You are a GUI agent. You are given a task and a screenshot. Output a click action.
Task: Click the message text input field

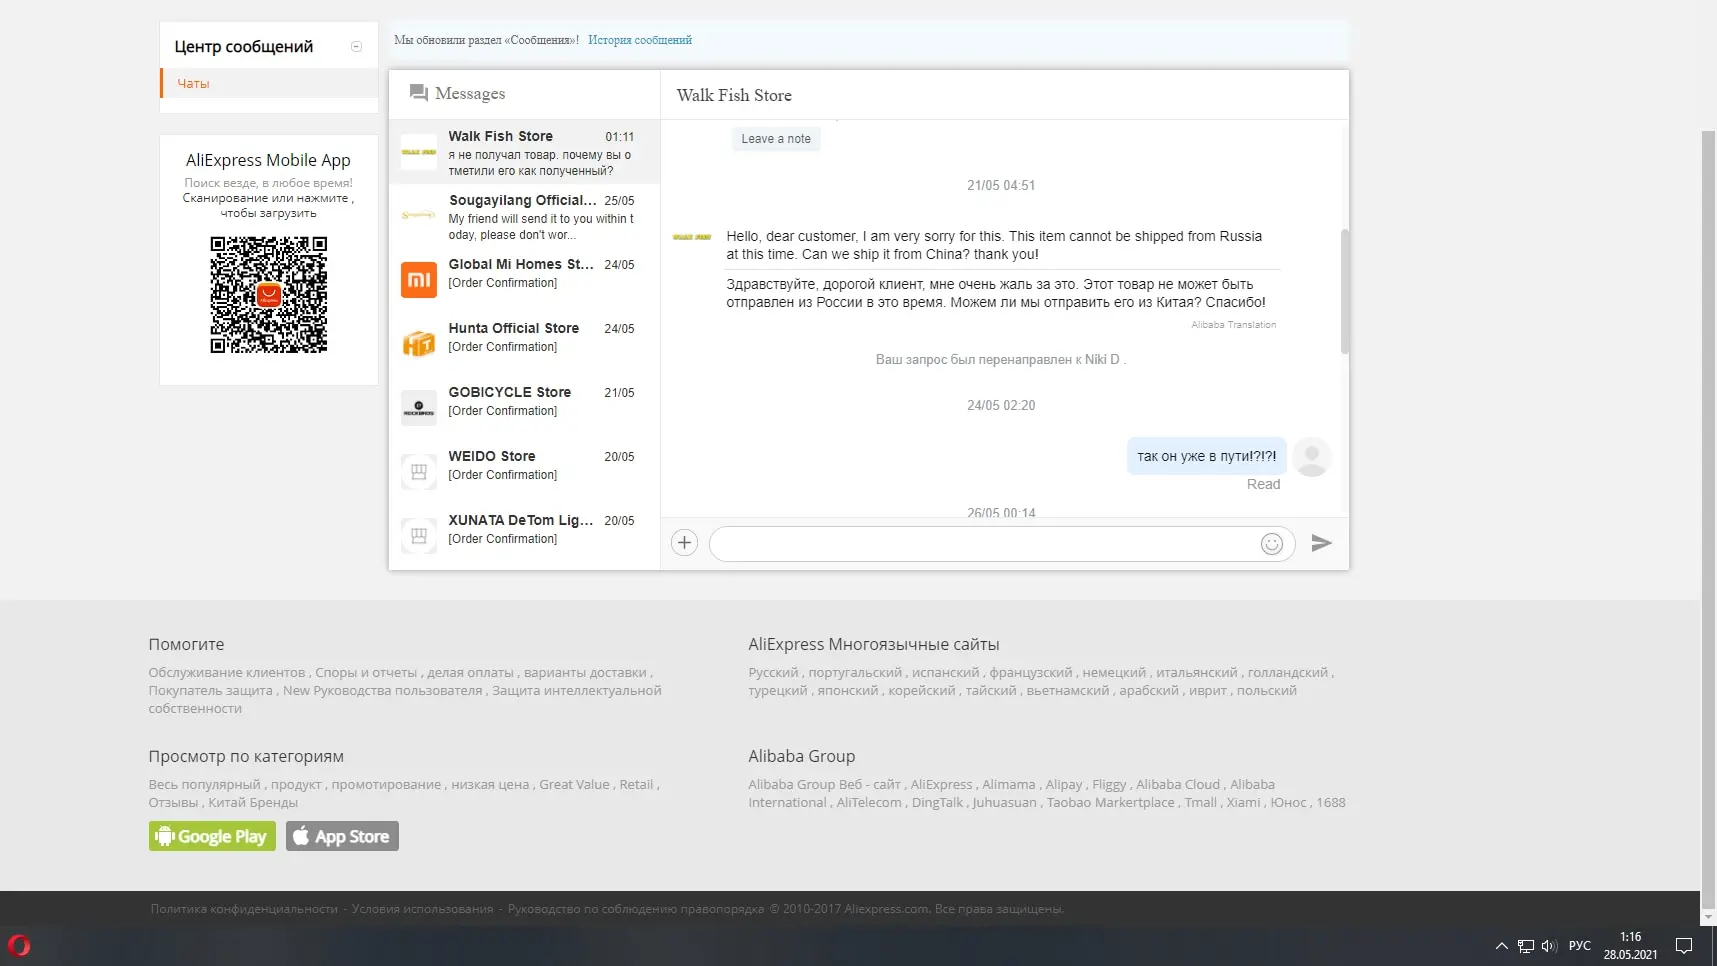pyautogui.click(x=1002, y=544)
